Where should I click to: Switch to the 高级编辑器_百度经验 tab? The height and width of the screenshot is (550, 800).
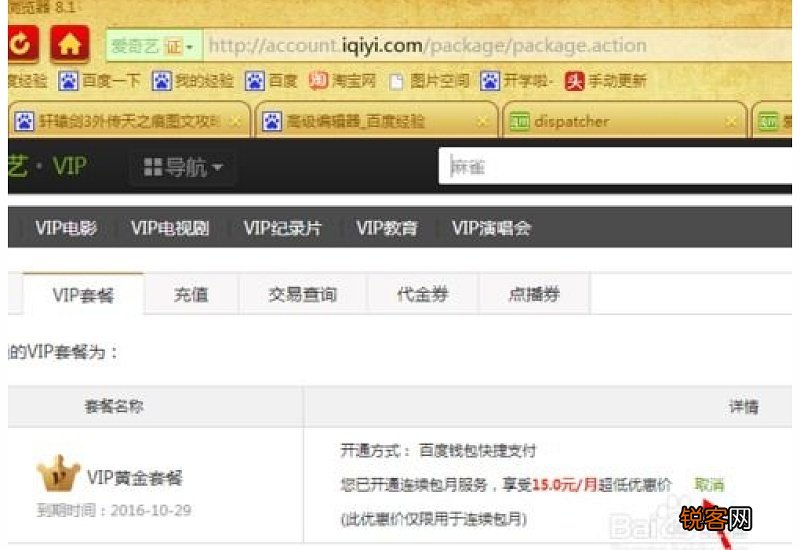point(376,121)
